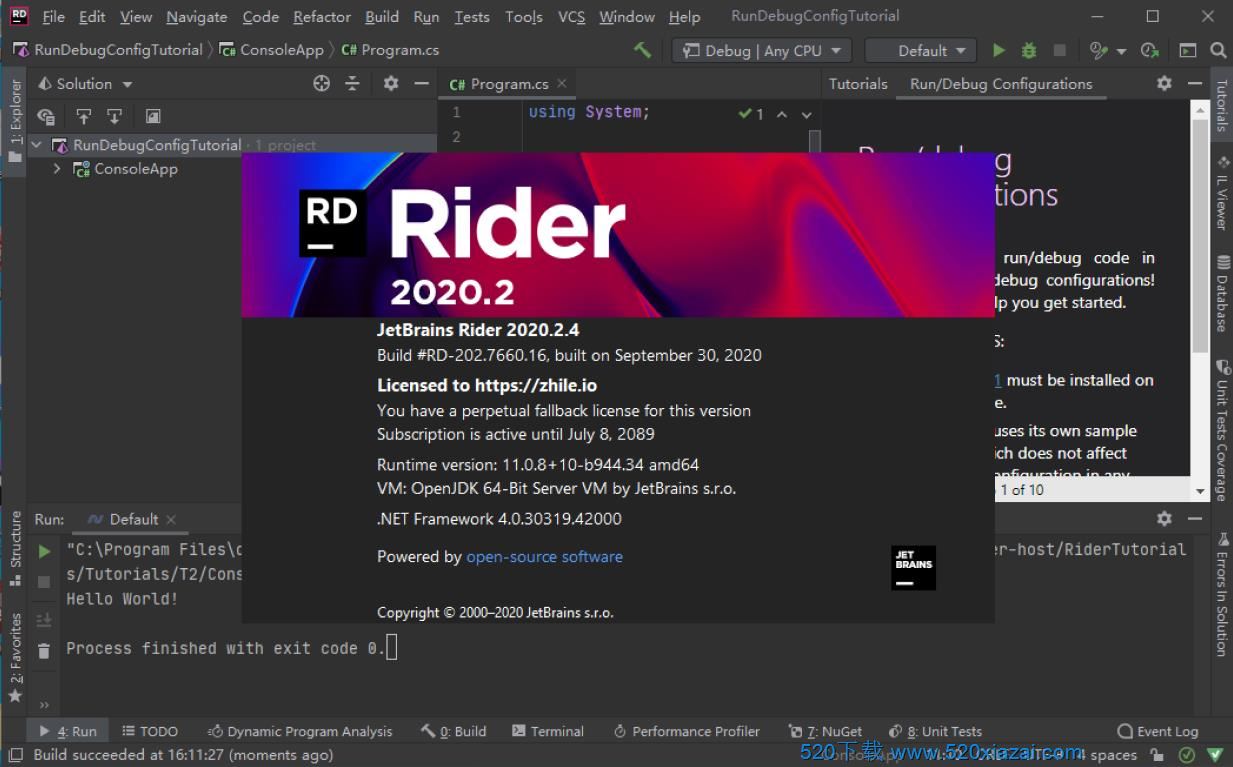Click ConsoleApp in the breadcrumb bar

coord(271,50)
